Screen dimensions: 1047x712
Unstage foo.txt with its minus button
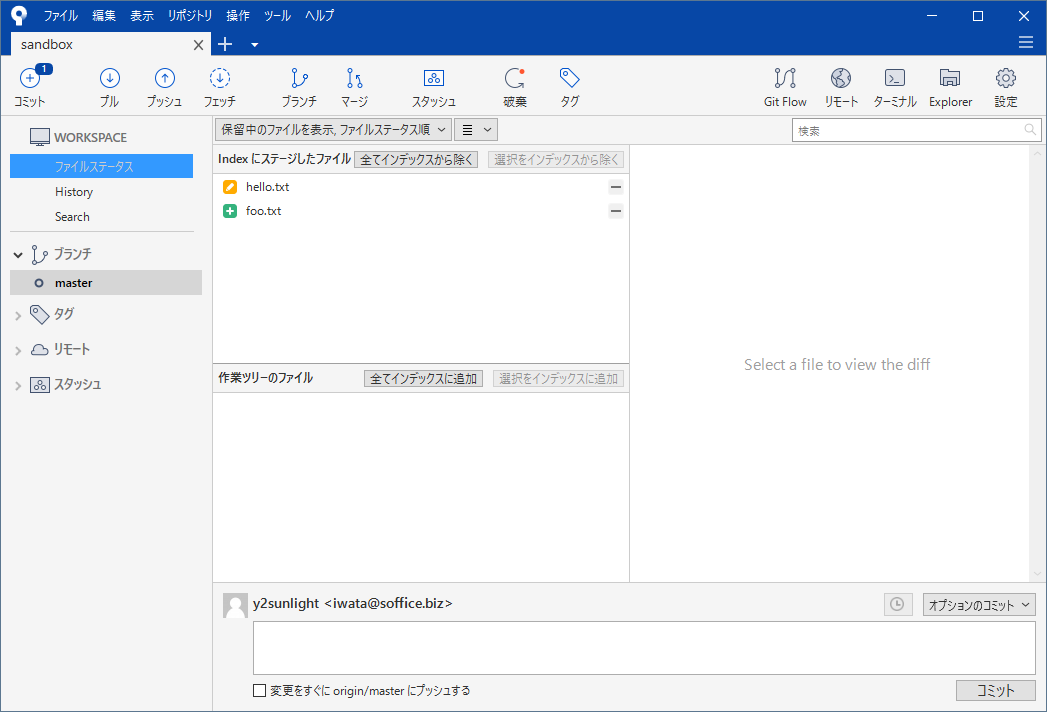616,211
